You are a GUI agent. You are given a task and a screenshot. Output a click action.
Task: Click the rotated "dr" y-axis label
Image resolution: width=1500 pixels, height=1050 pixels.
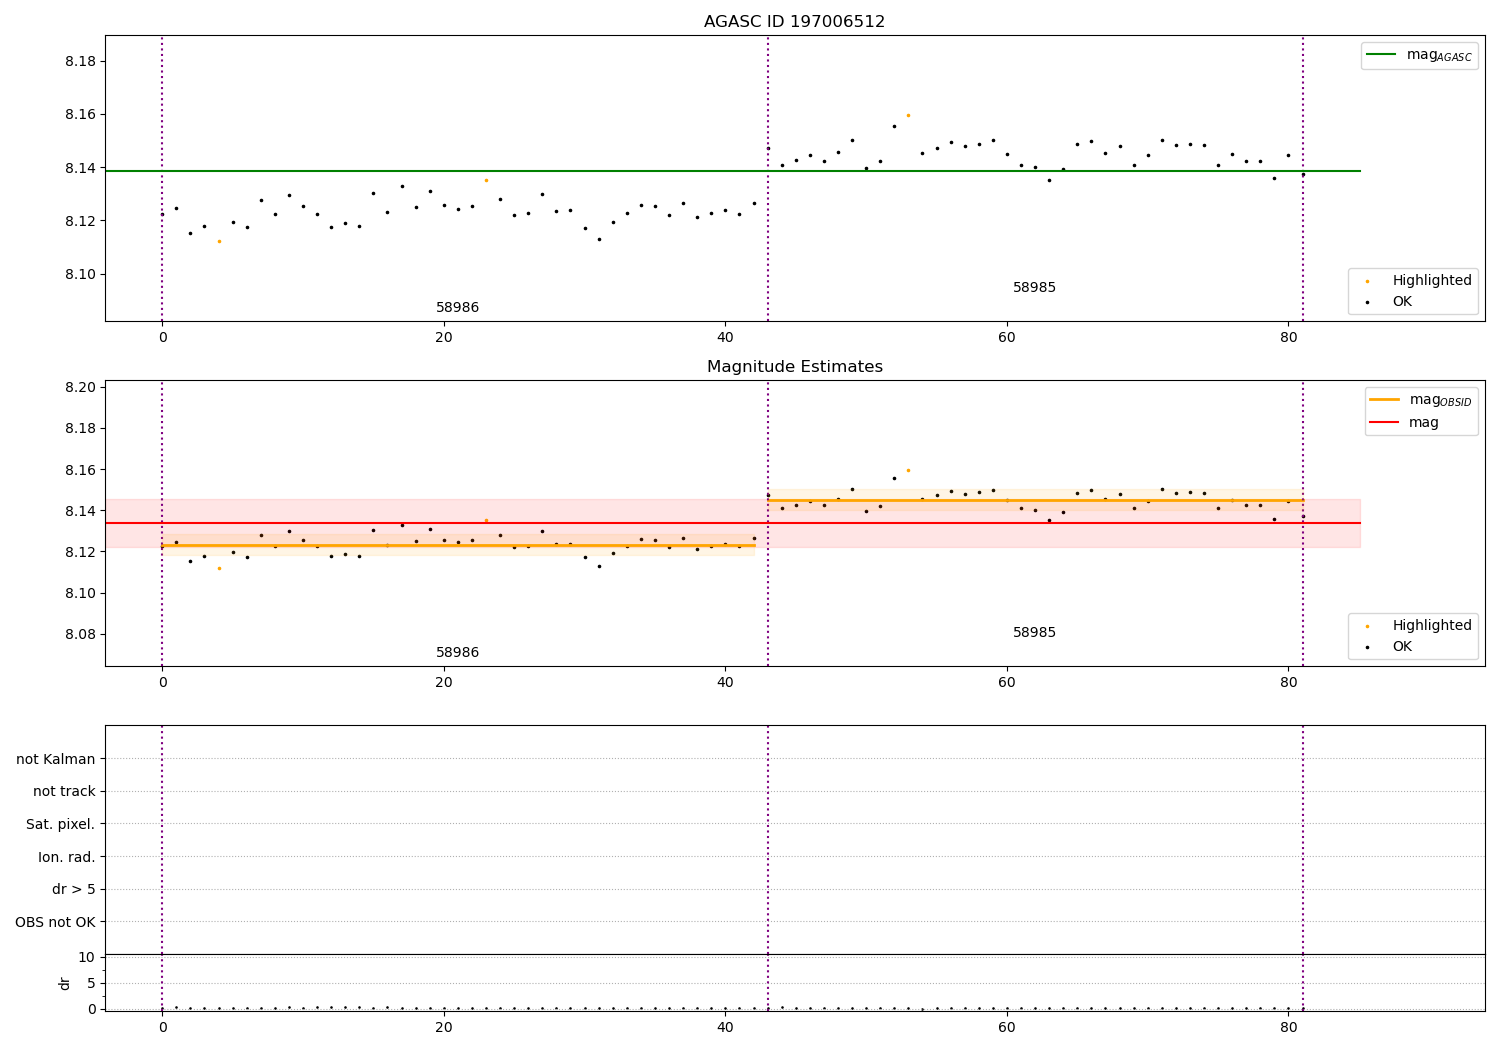(x=65, y=983)
